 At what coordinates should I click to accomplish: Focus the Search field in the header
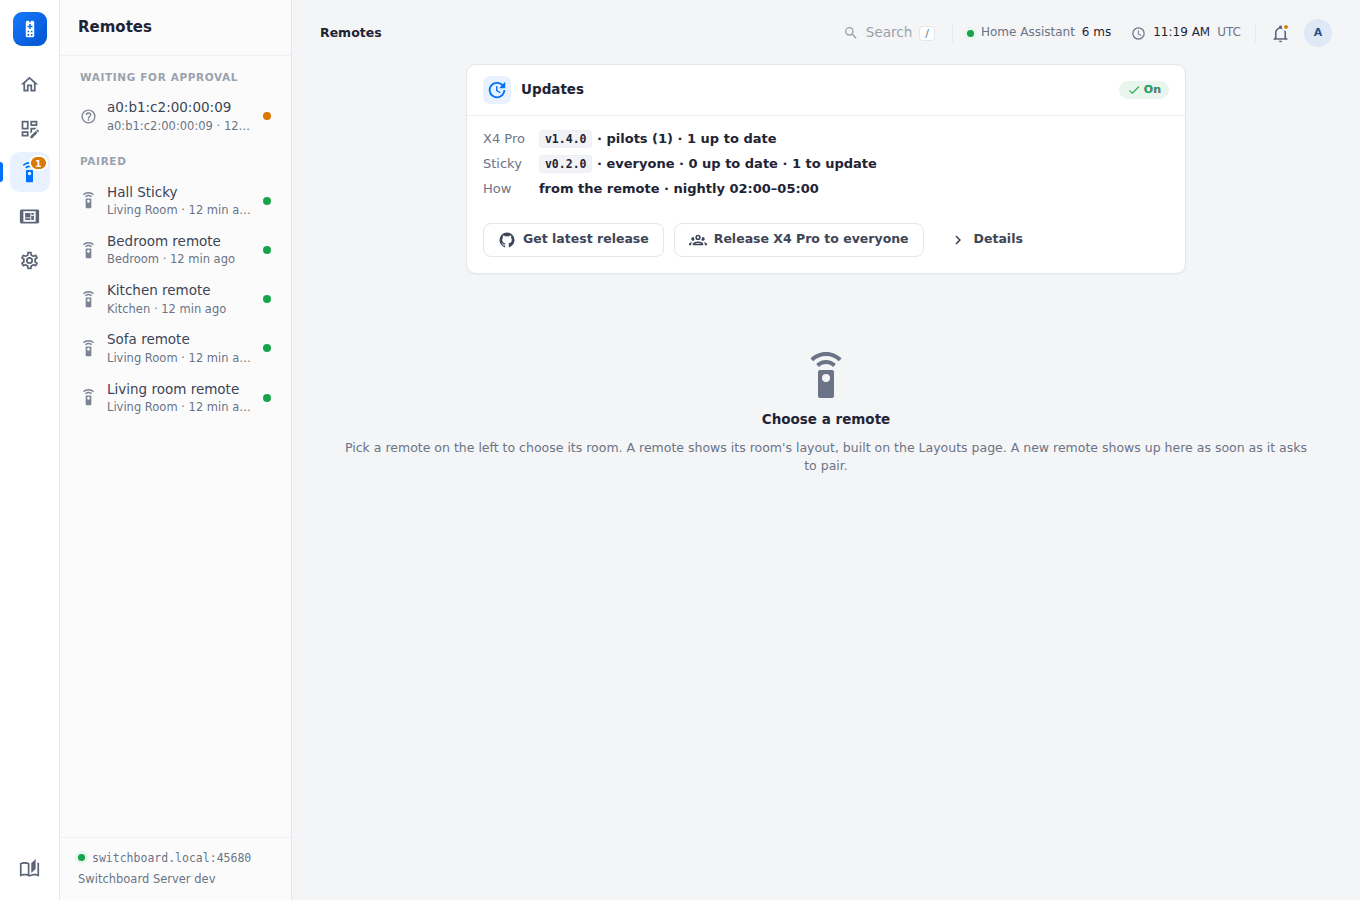pos(889,33)
